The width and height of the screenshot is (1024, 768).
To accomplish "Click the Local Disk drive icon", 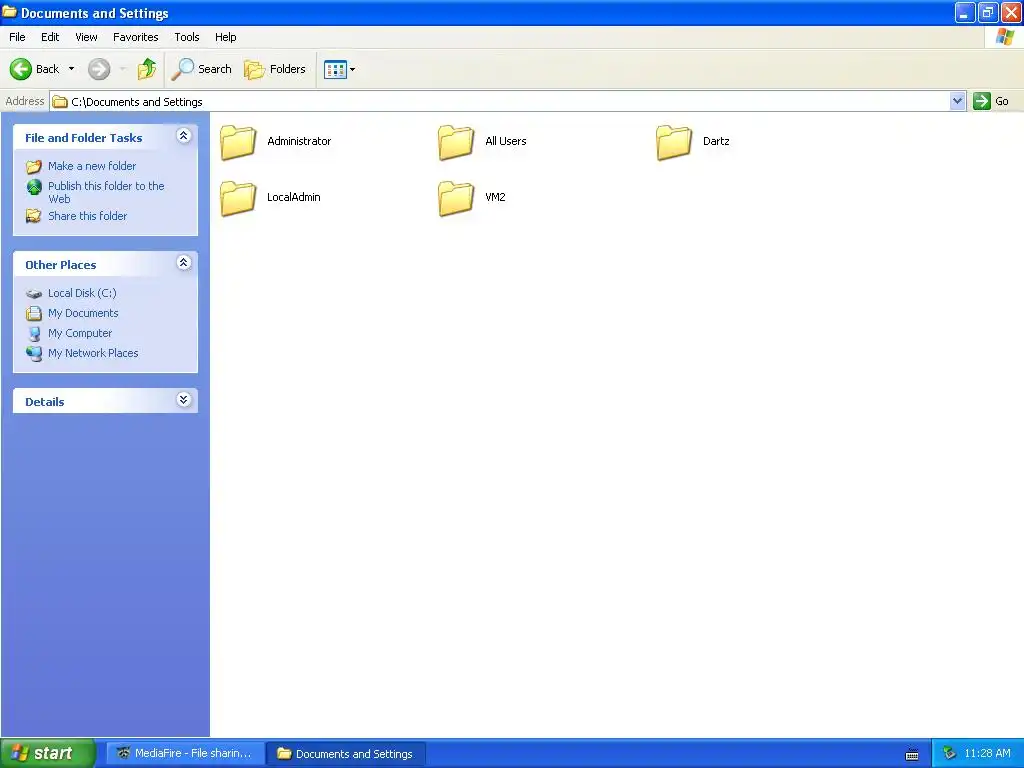I will pyautogui.click(x=34, y=294).
